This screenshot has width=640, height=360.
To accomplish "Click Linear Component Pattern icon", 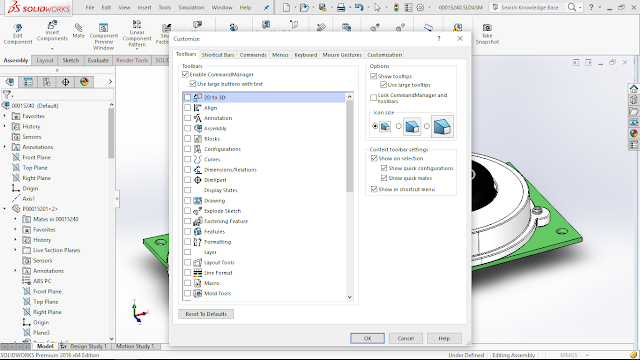I will point(137,24).
